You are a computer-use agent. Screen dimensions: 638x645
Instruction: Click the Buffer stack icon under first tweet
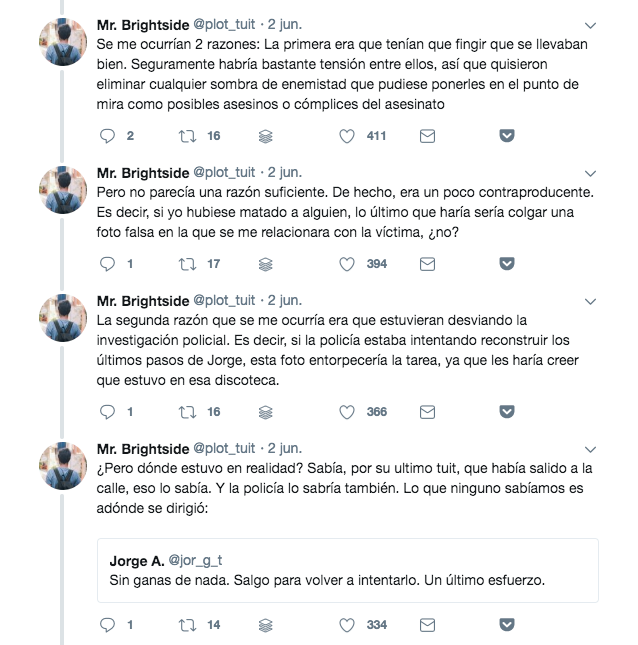tap(266, 136)
